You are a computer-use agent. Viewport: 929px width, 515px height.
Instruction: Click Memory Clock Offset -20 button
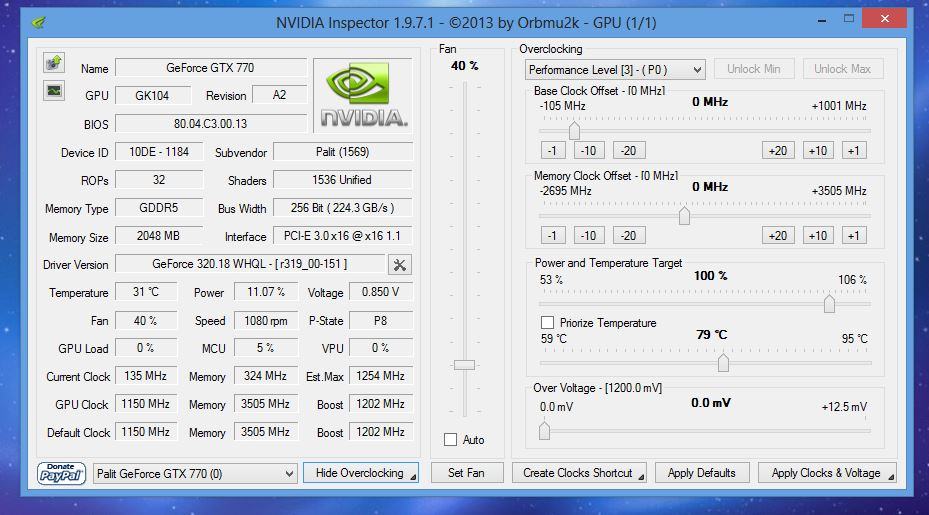click(x=629, y=236)
